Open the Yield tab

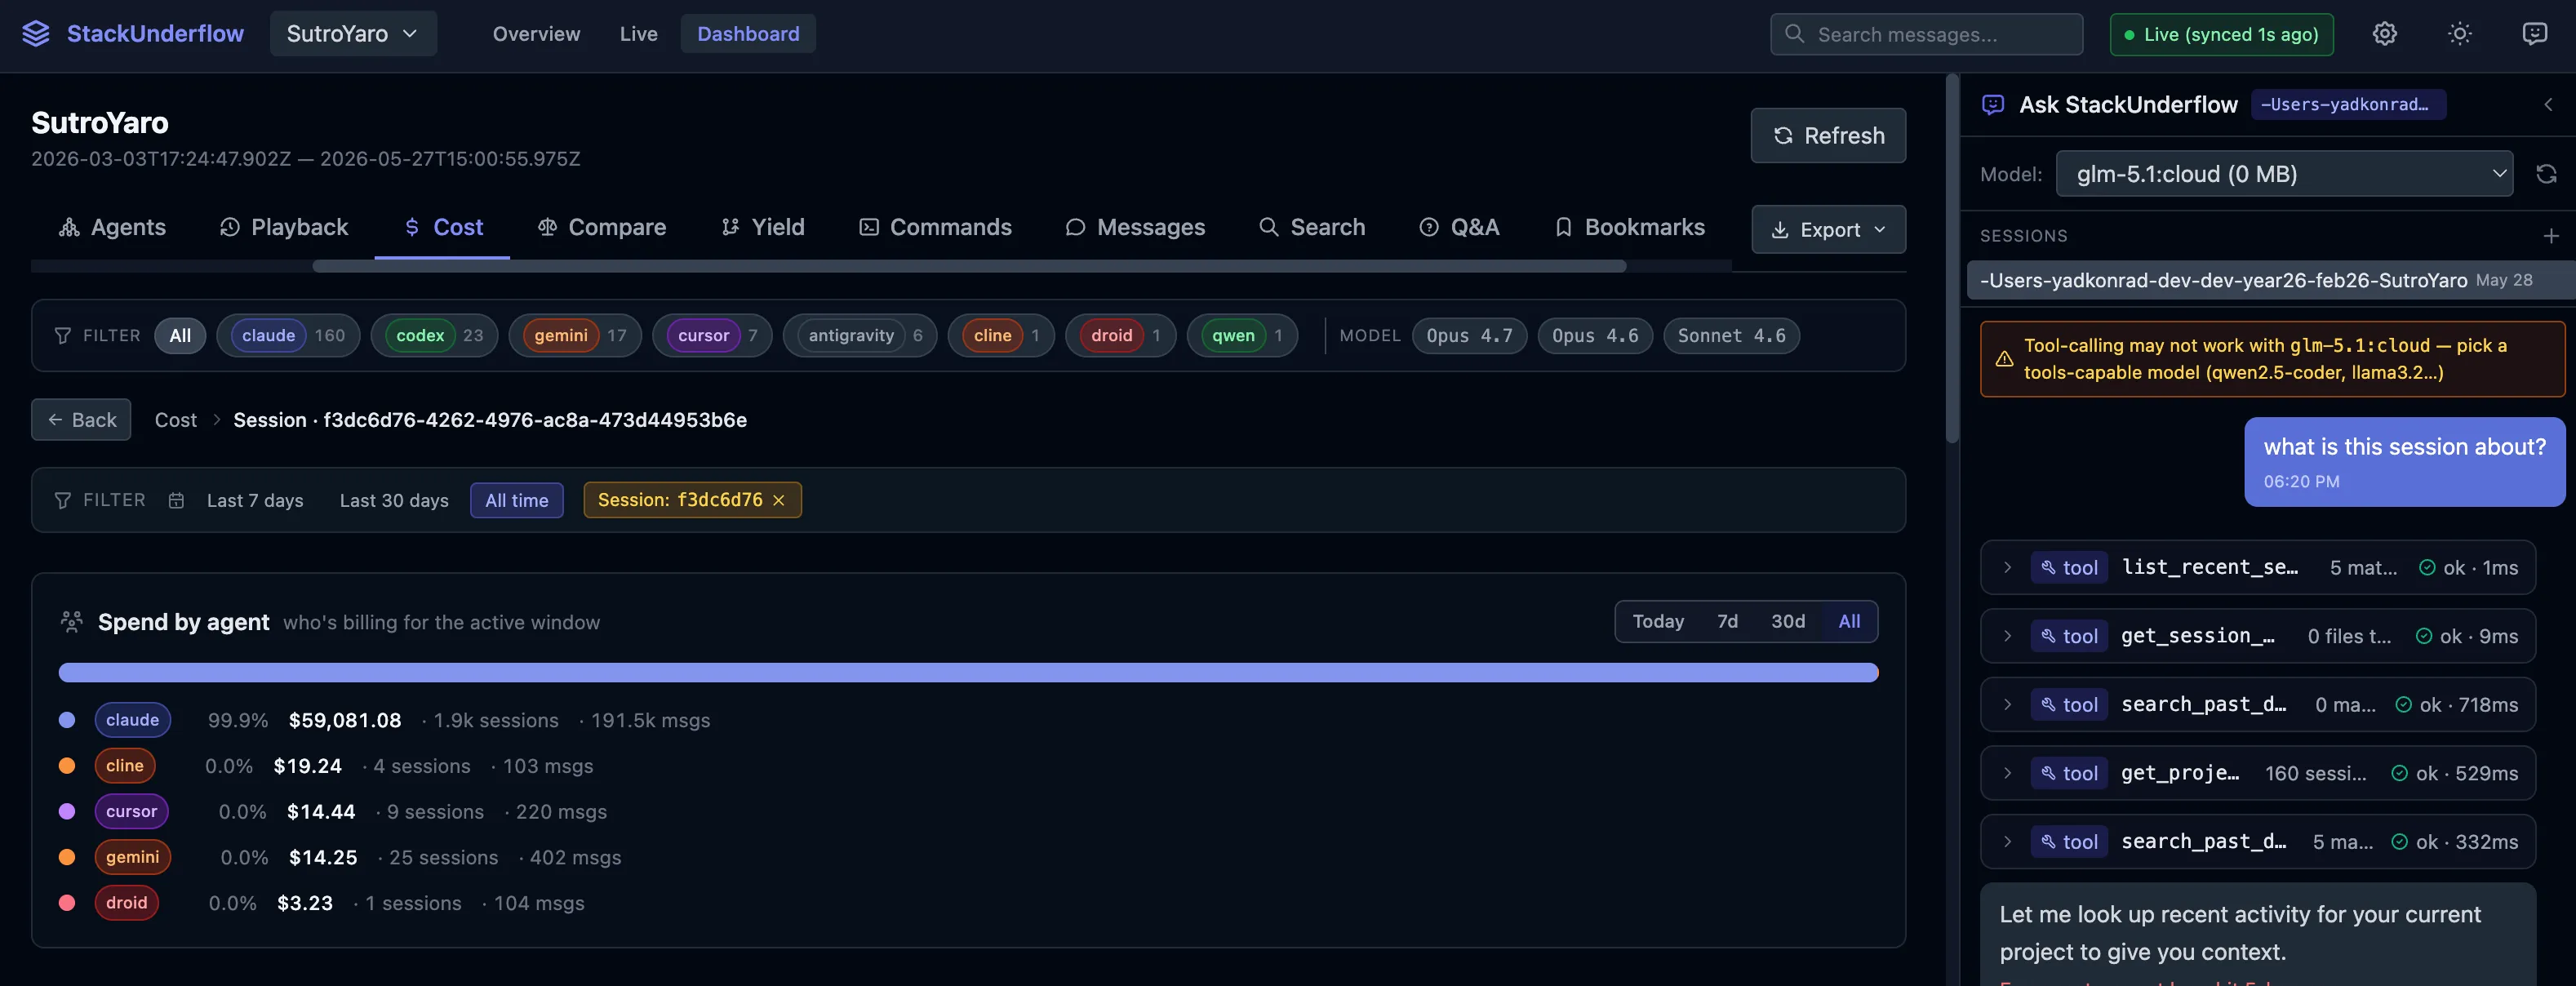763,228
